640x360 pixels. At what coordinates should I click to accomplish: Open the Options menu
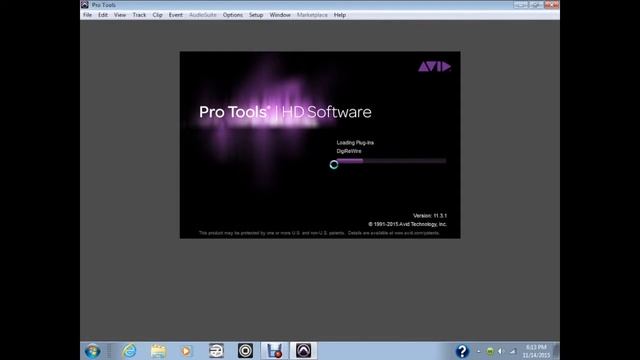pyautogui.click(x=233, y=15)
